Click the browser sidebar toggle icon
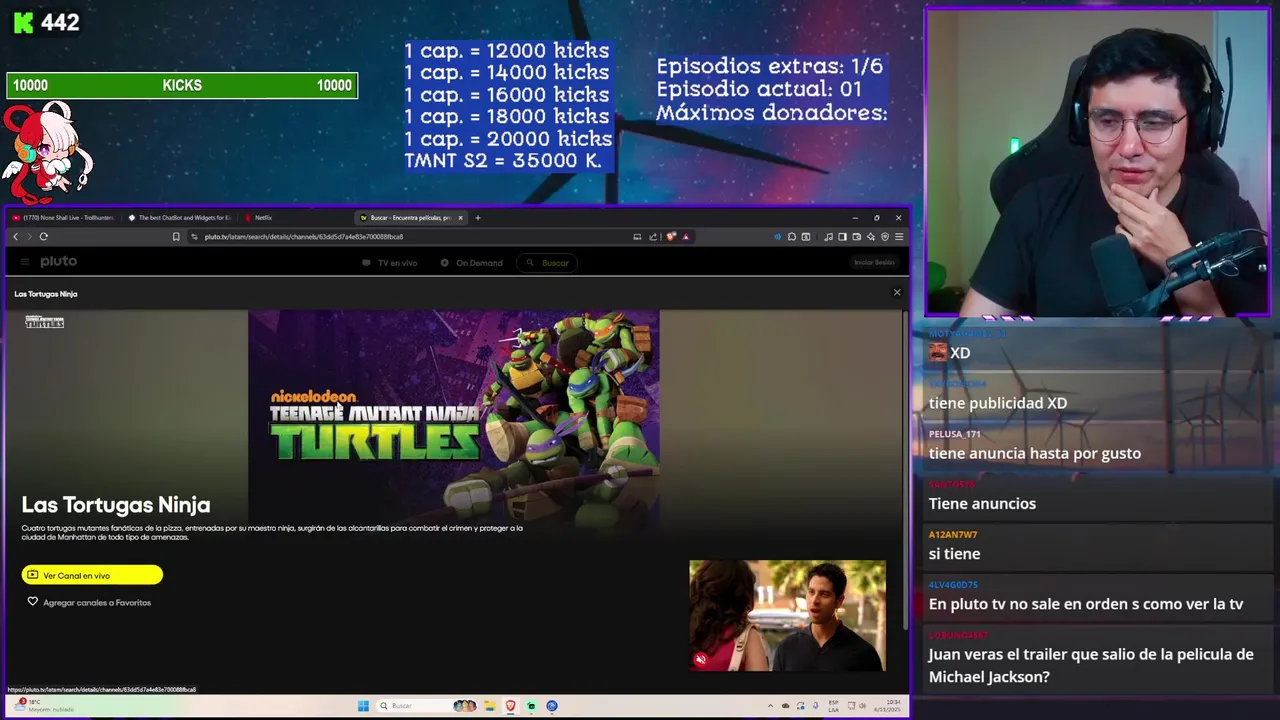This screenshot has width=1280, height=720. (842, 237)
